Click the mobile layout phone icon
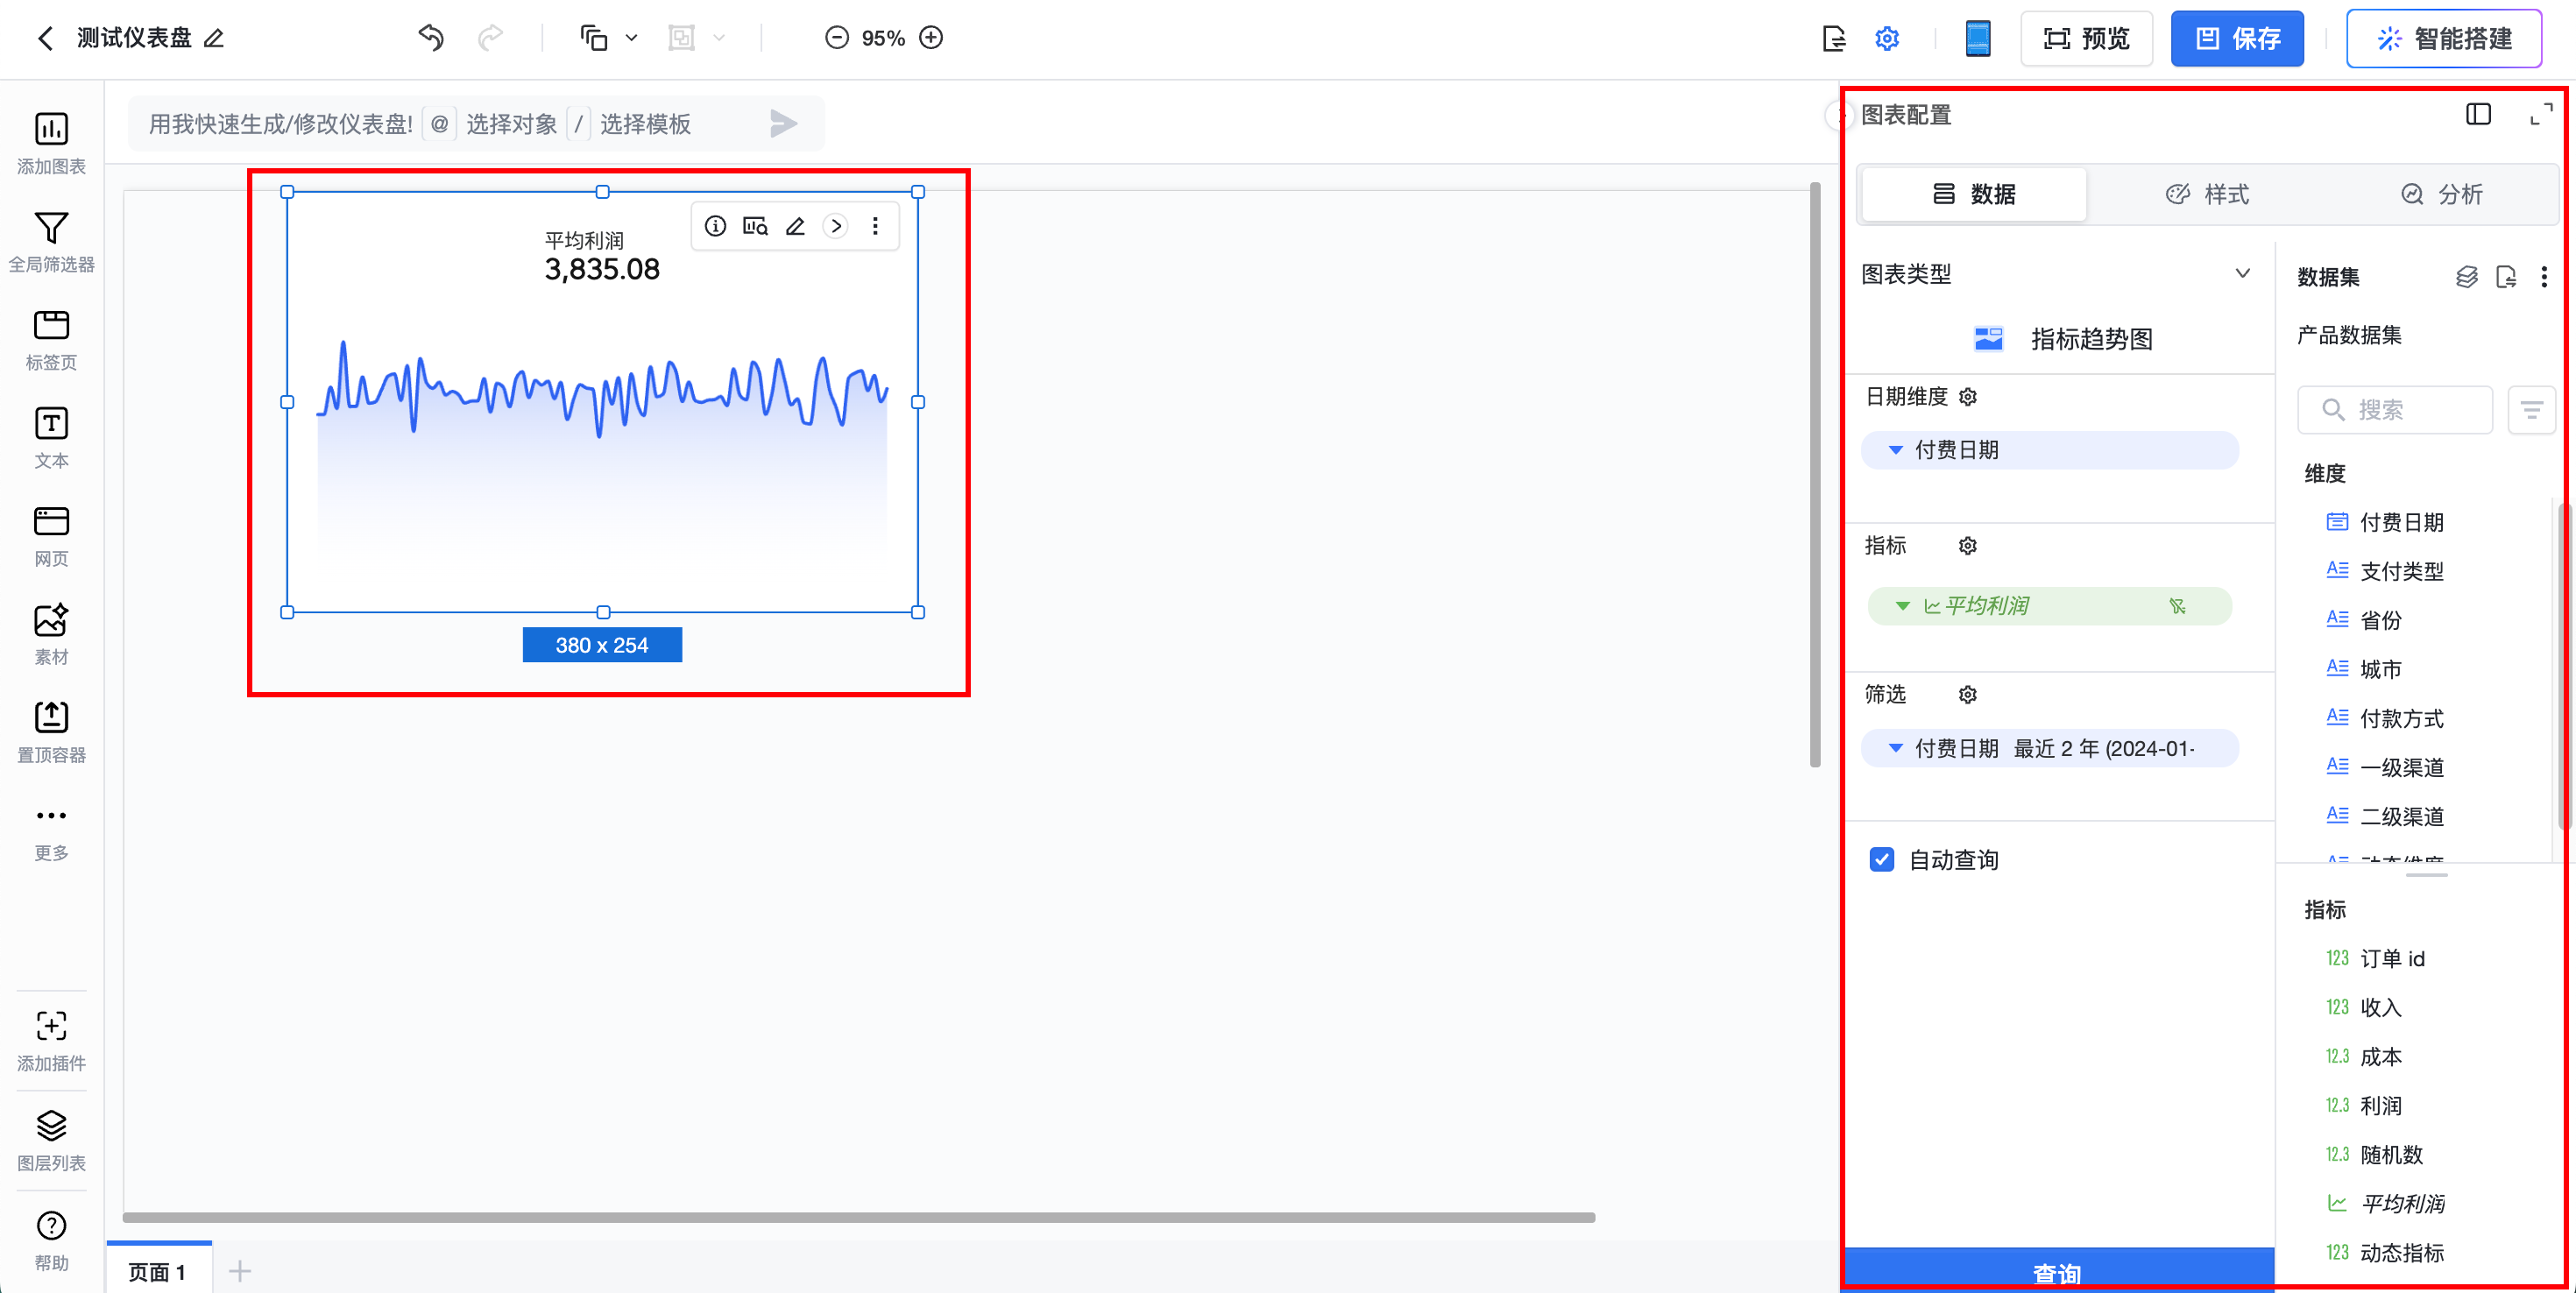Image resolution: width=2576 pixels, height=1293 pixels. 1977,38
